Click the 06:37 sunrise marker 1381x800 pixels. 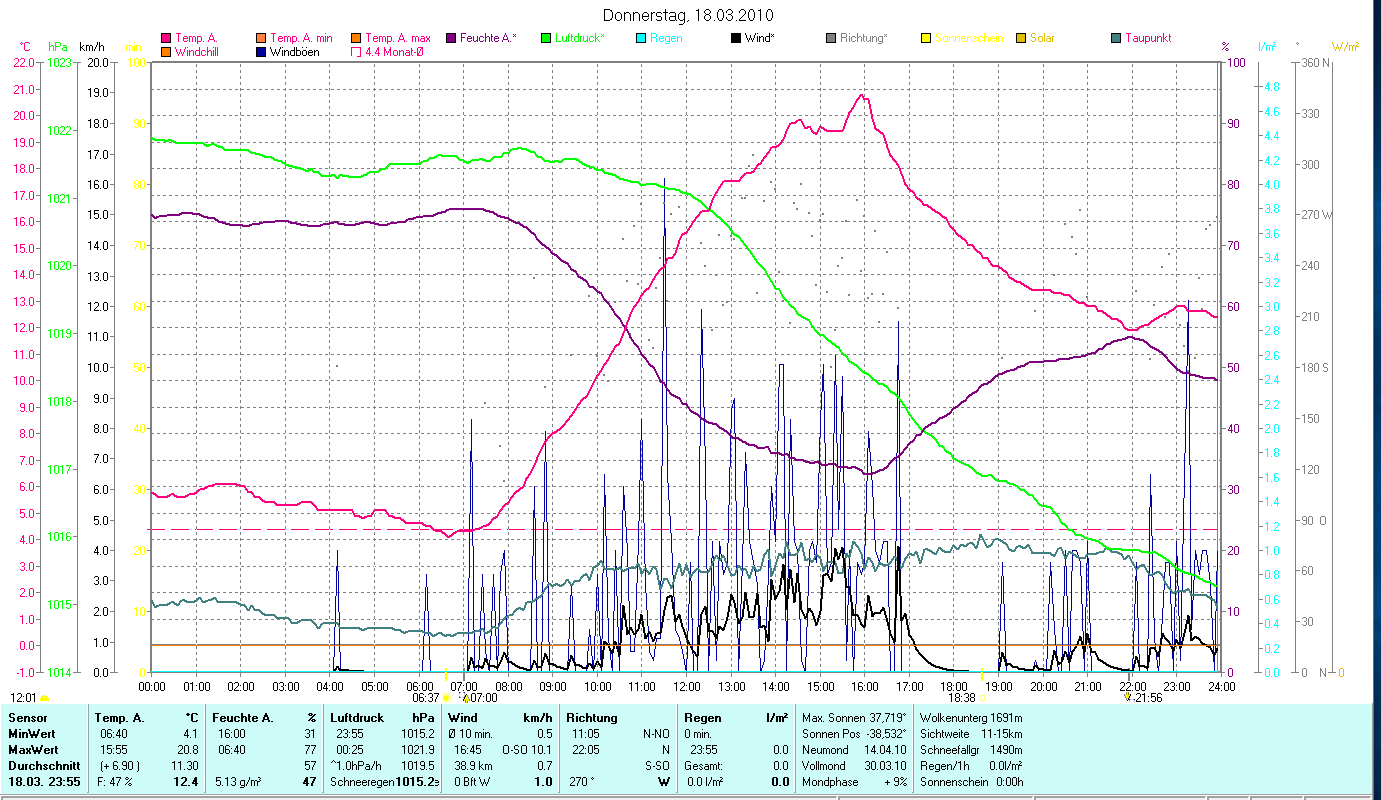tap(427, 698)
